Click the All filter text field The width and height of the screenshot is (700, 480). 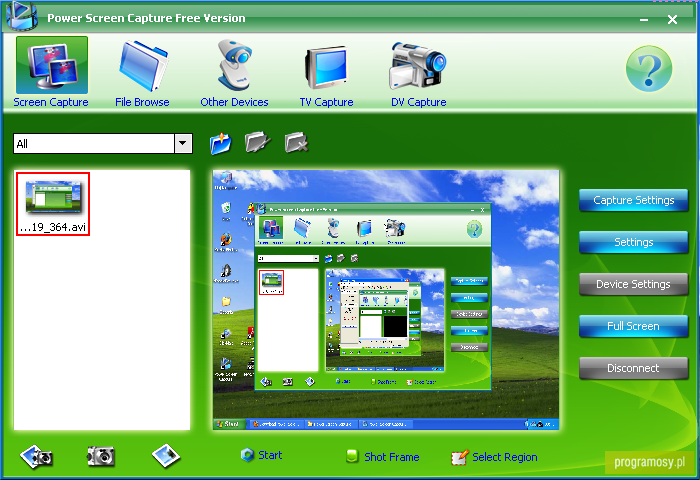coord(94,144)
